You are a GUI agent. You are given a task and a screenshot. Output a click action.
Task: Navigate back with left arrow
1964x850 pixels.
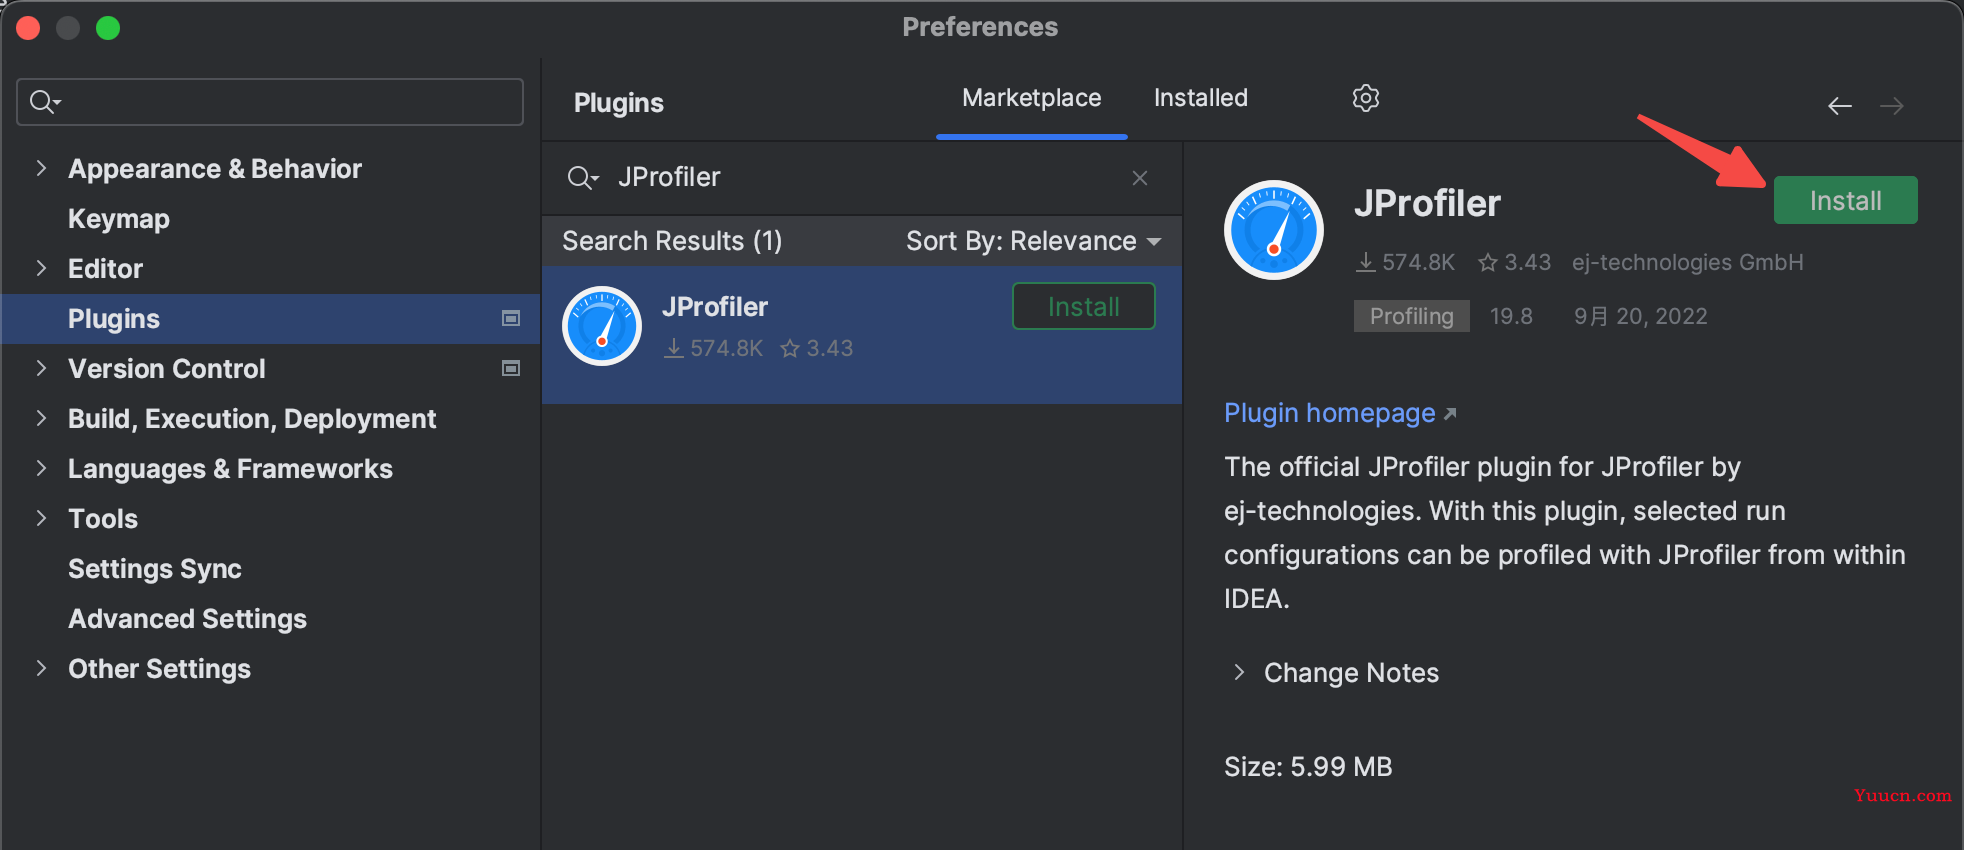pyautogui.click(x=1840, y=106)
